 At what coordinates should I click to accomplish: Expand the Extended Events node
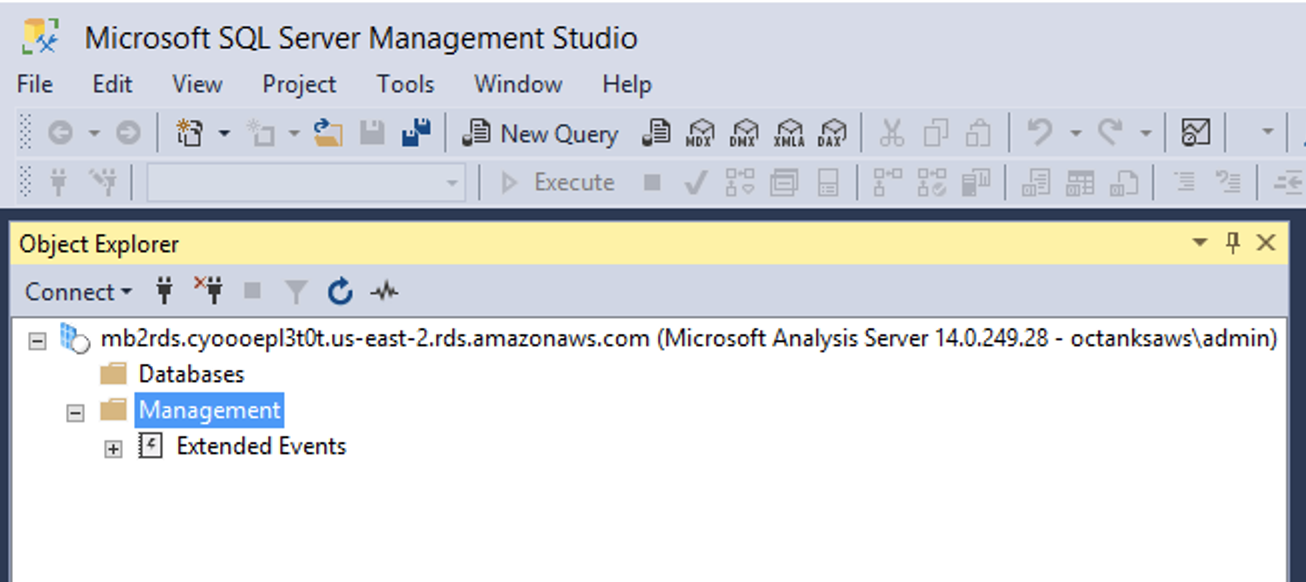[113, 450]
